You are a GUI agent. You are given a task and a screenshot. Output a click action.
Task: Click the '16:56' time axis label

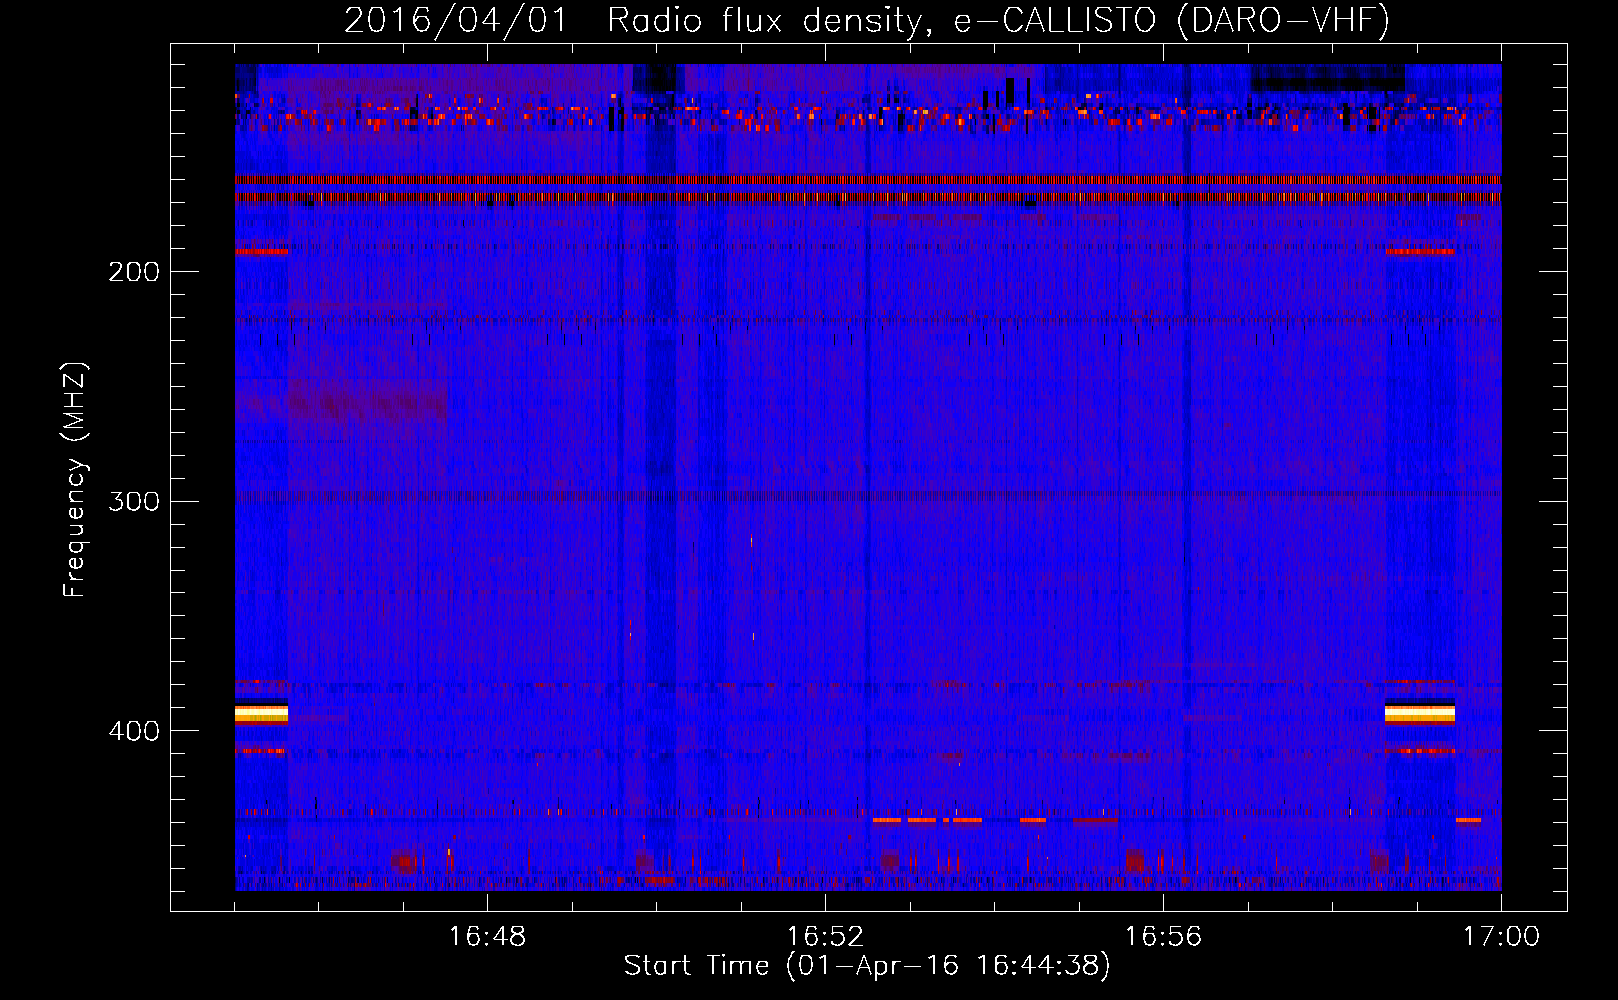(x=1163, y=937)
